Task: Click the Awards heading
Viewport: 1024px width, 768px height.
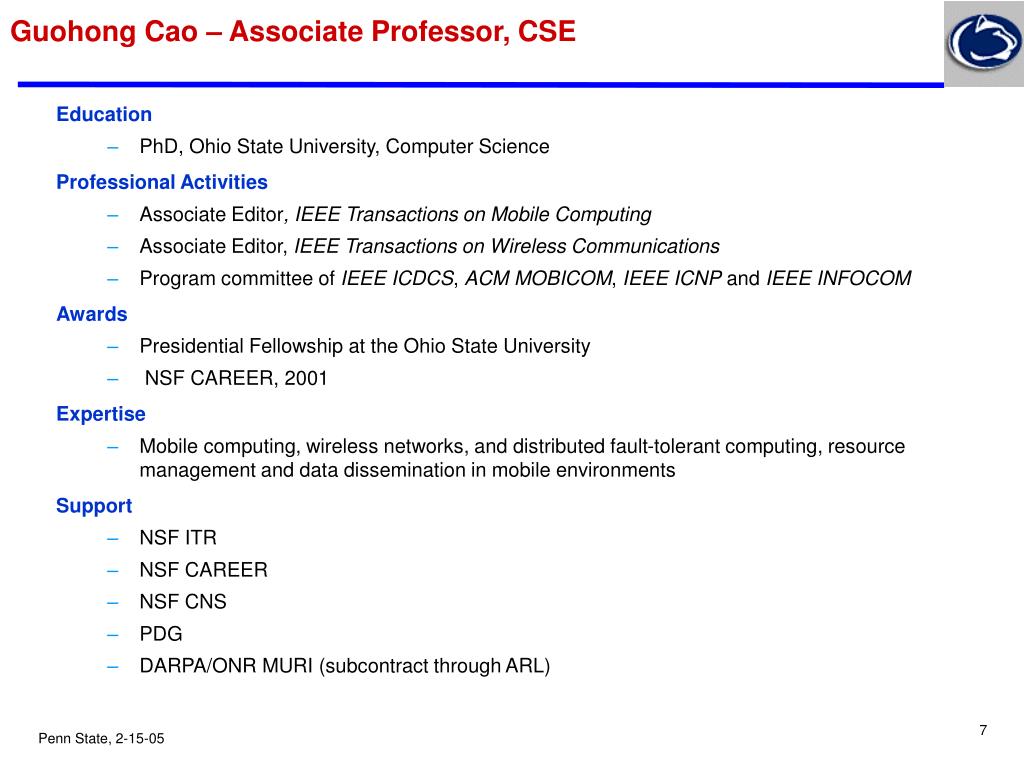Action: [91, 314]
